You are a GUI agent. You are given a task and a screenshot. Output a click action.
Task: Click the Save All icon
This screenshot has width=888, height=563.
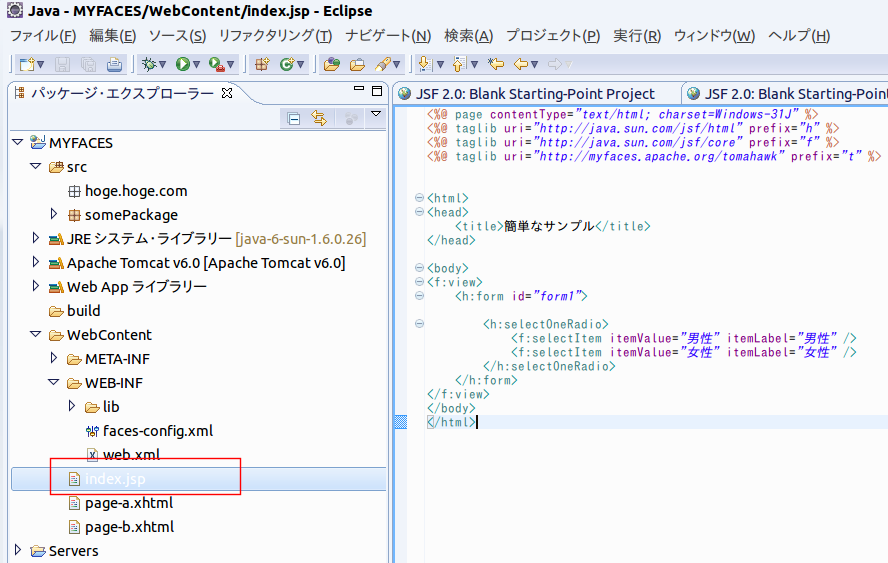[x=88, y=64]
